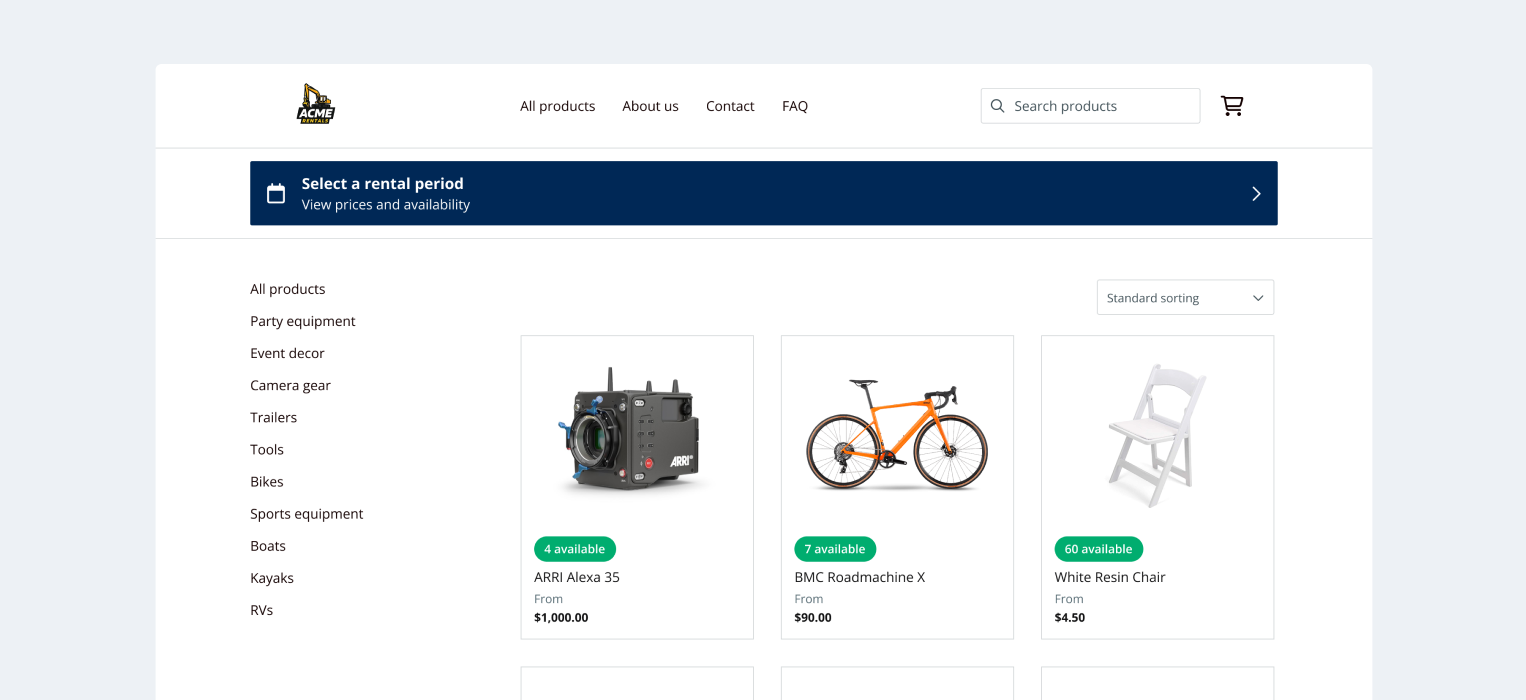Click White Resin Chair product title
1526x700 pixels.
pos(1110,577)
